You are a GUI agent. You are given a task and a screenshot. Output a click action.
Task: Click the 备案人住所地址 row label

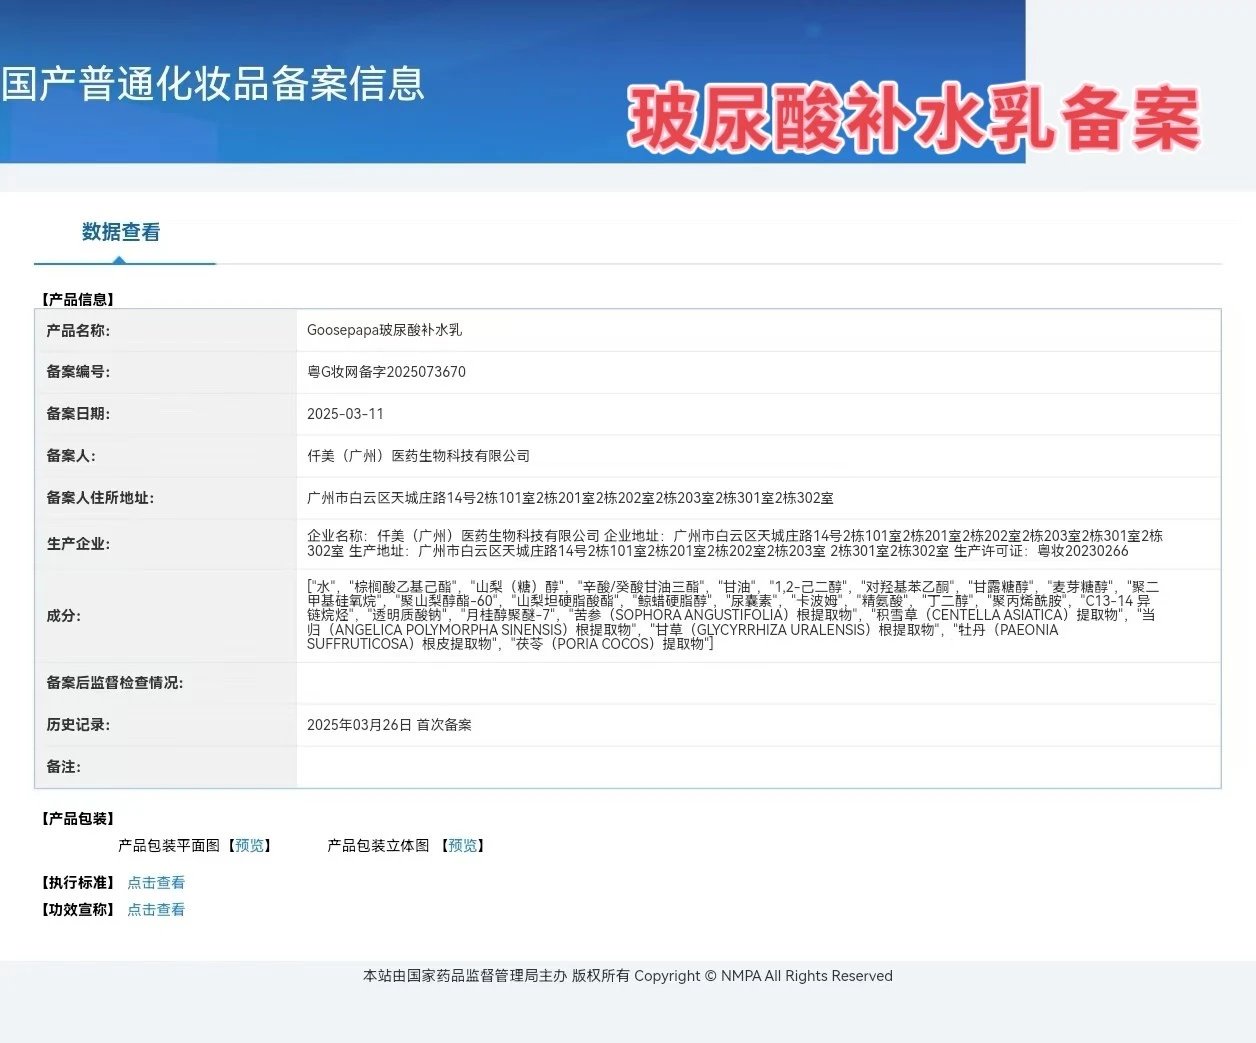100,498
